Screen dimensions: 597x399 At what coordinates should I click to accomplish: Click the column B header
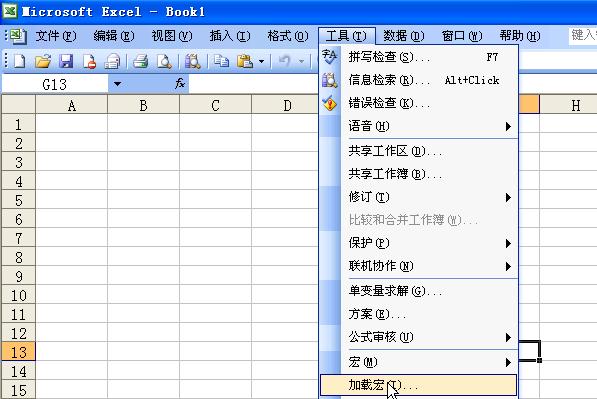point(144,105)
